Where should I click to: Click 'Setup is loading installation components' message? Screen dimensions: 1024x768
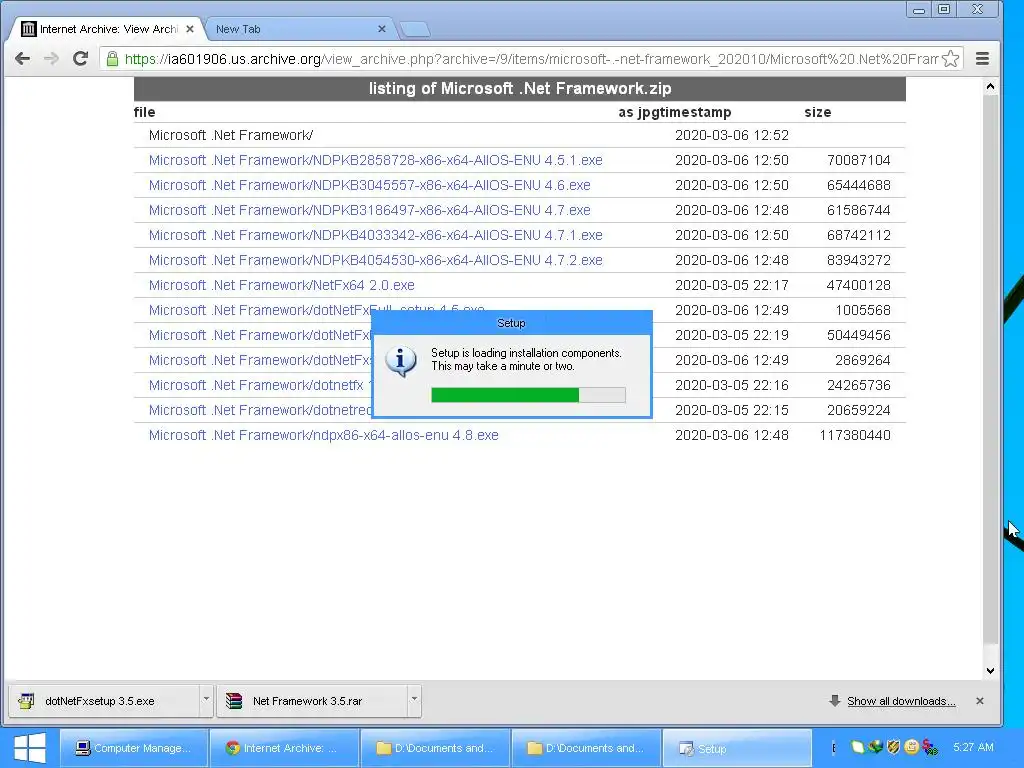pos(526,353)
